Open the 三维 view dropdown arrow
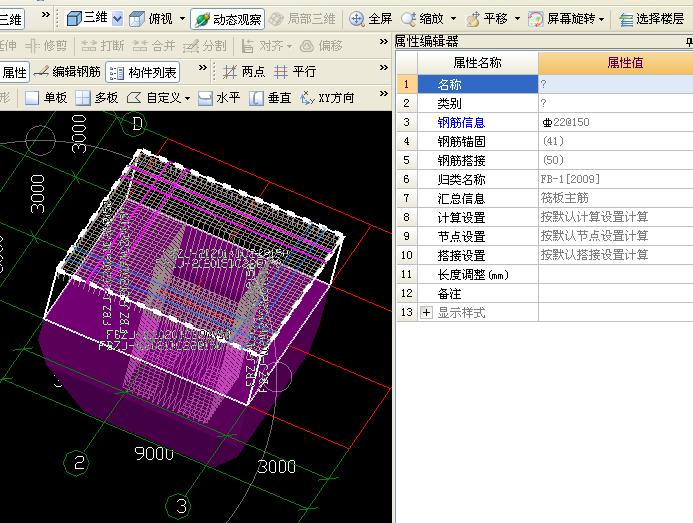 tap(117, 19)
